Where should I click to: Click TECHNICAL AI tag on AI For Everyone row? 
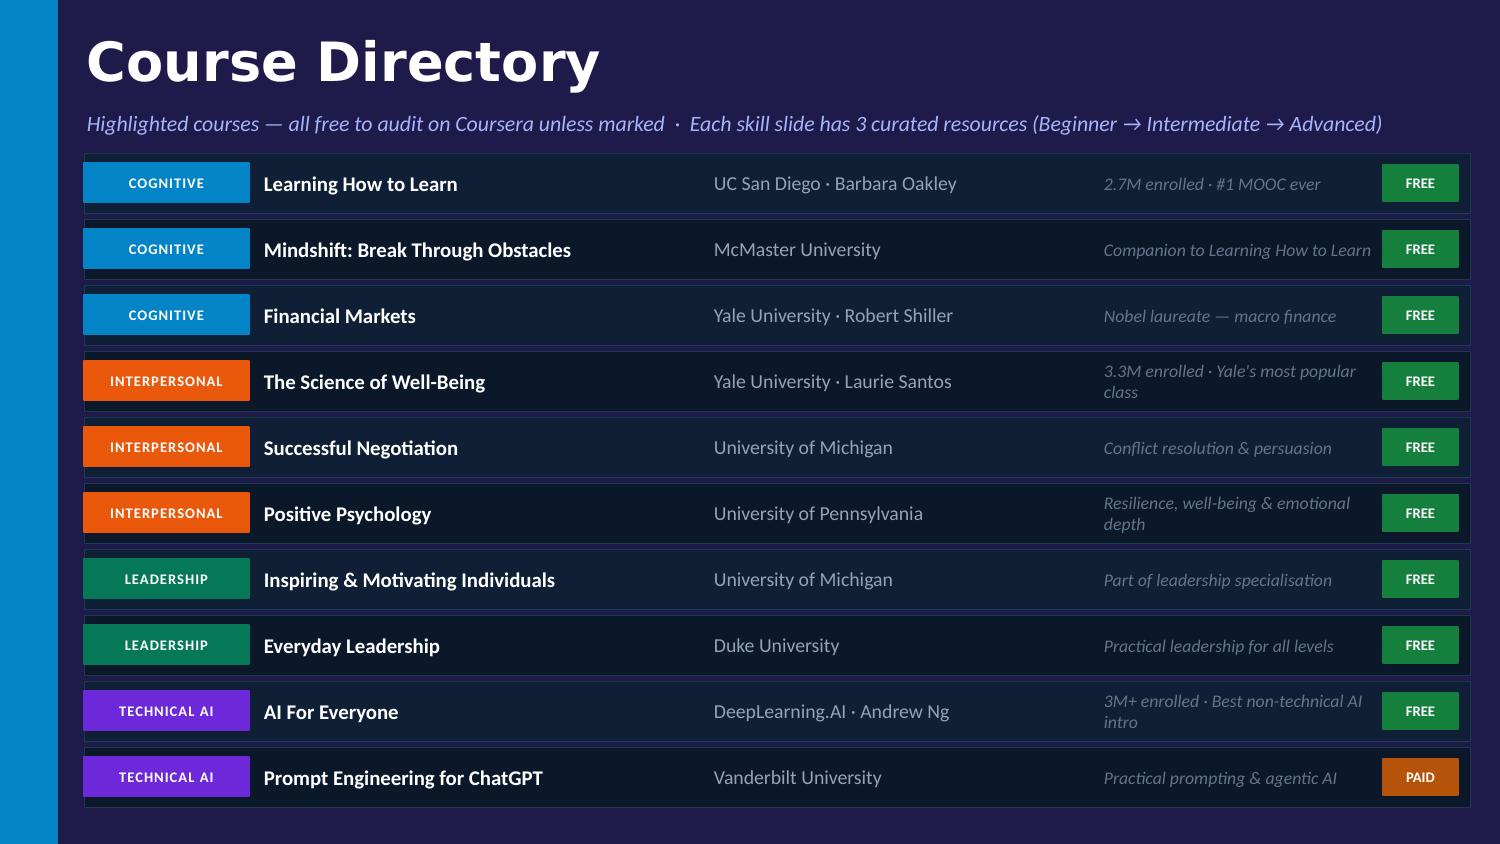[166, 711]
